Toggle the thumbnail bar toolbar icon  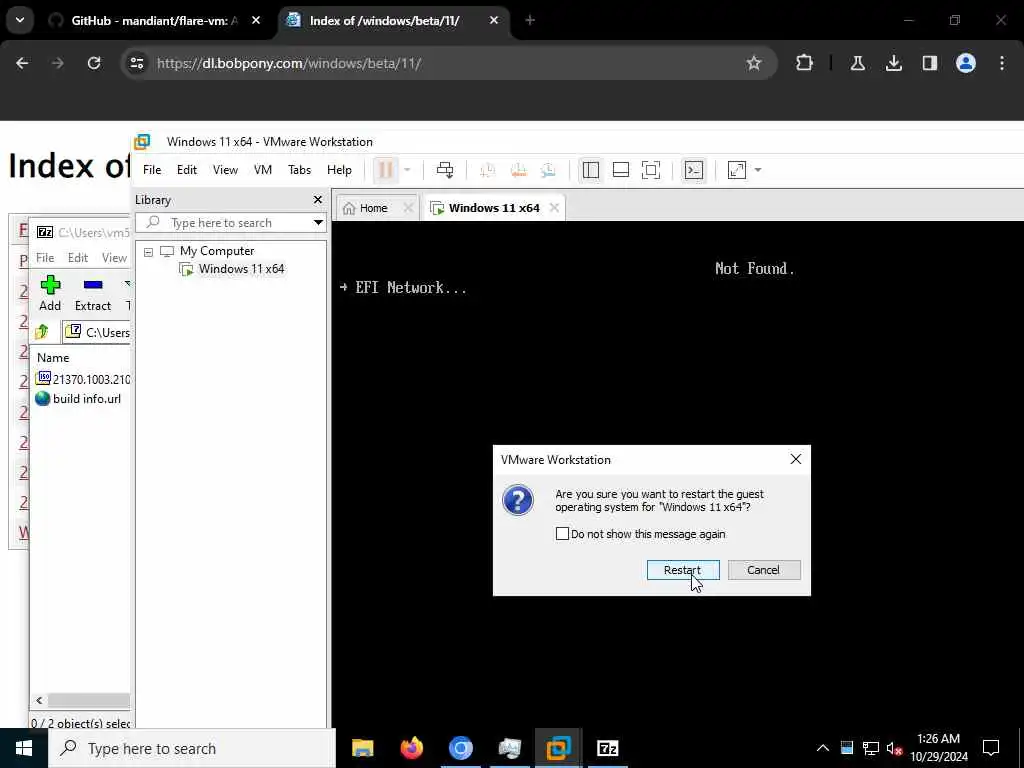620,170
